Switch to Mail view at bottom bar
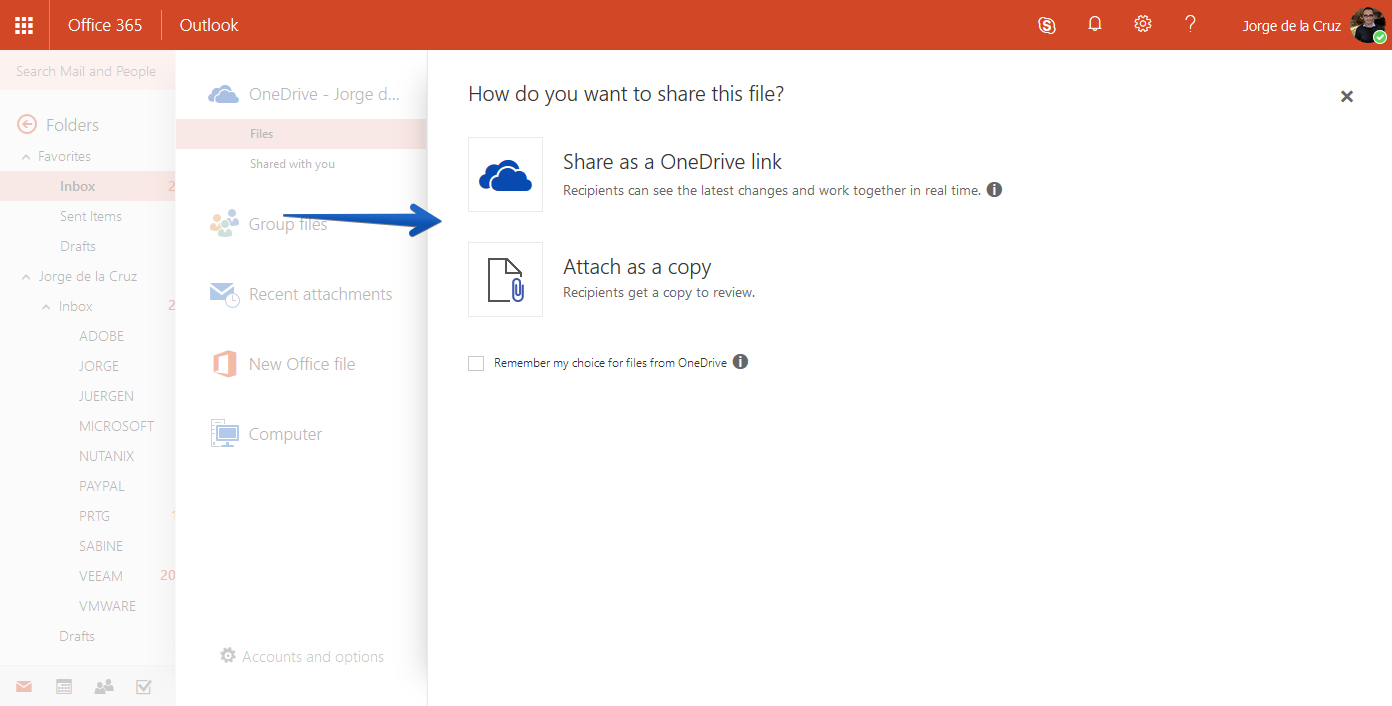Screen dimensions: 1392x706 (24, 686)
